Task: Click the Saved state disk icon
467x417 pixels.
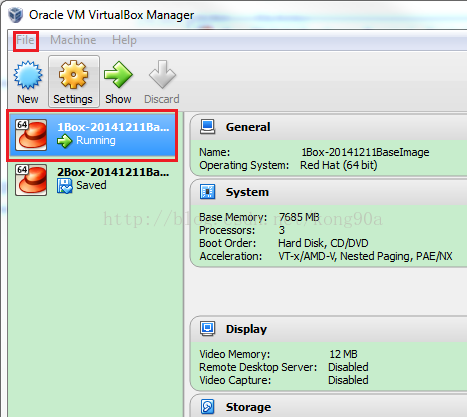Action: pos(64,186)
